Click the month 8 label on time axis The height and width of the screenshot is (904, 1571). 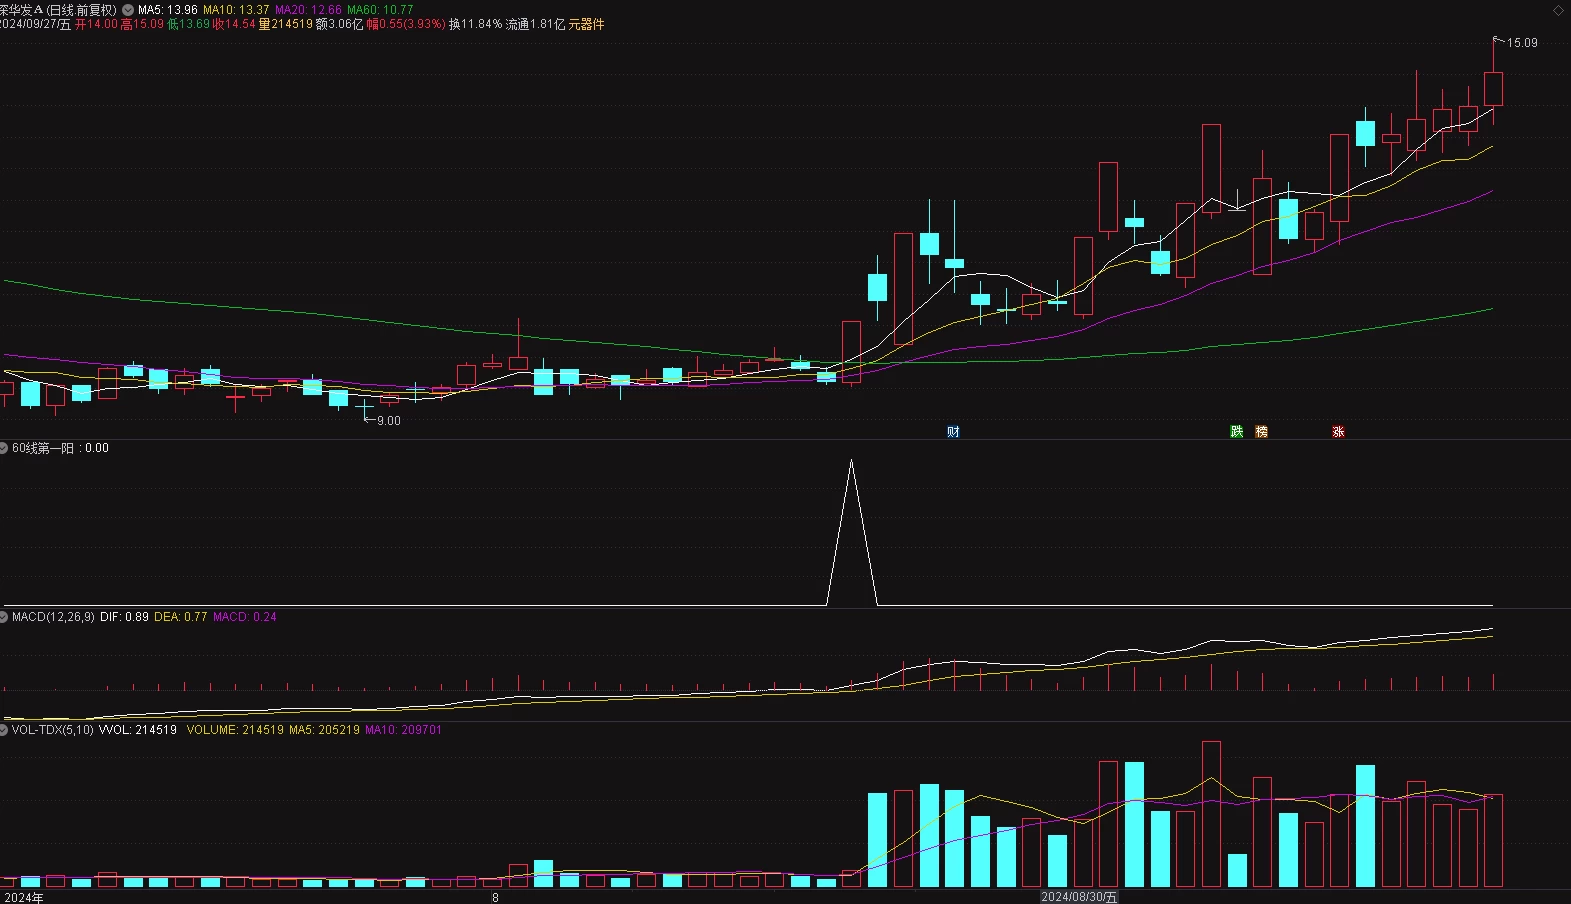pyautogui.click(x=495, y=897)
